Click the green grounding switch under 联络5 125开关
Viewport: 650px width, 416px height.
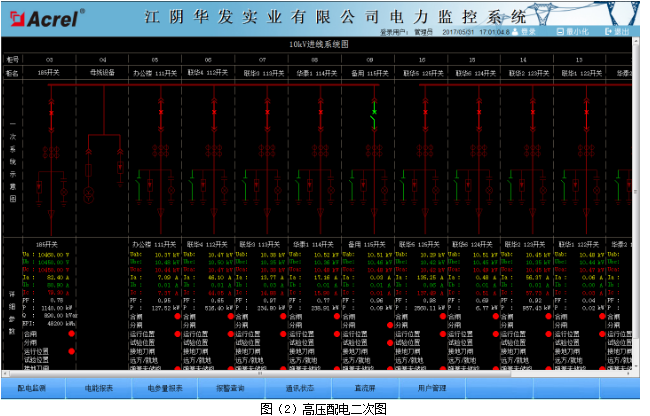coord(403,187)
